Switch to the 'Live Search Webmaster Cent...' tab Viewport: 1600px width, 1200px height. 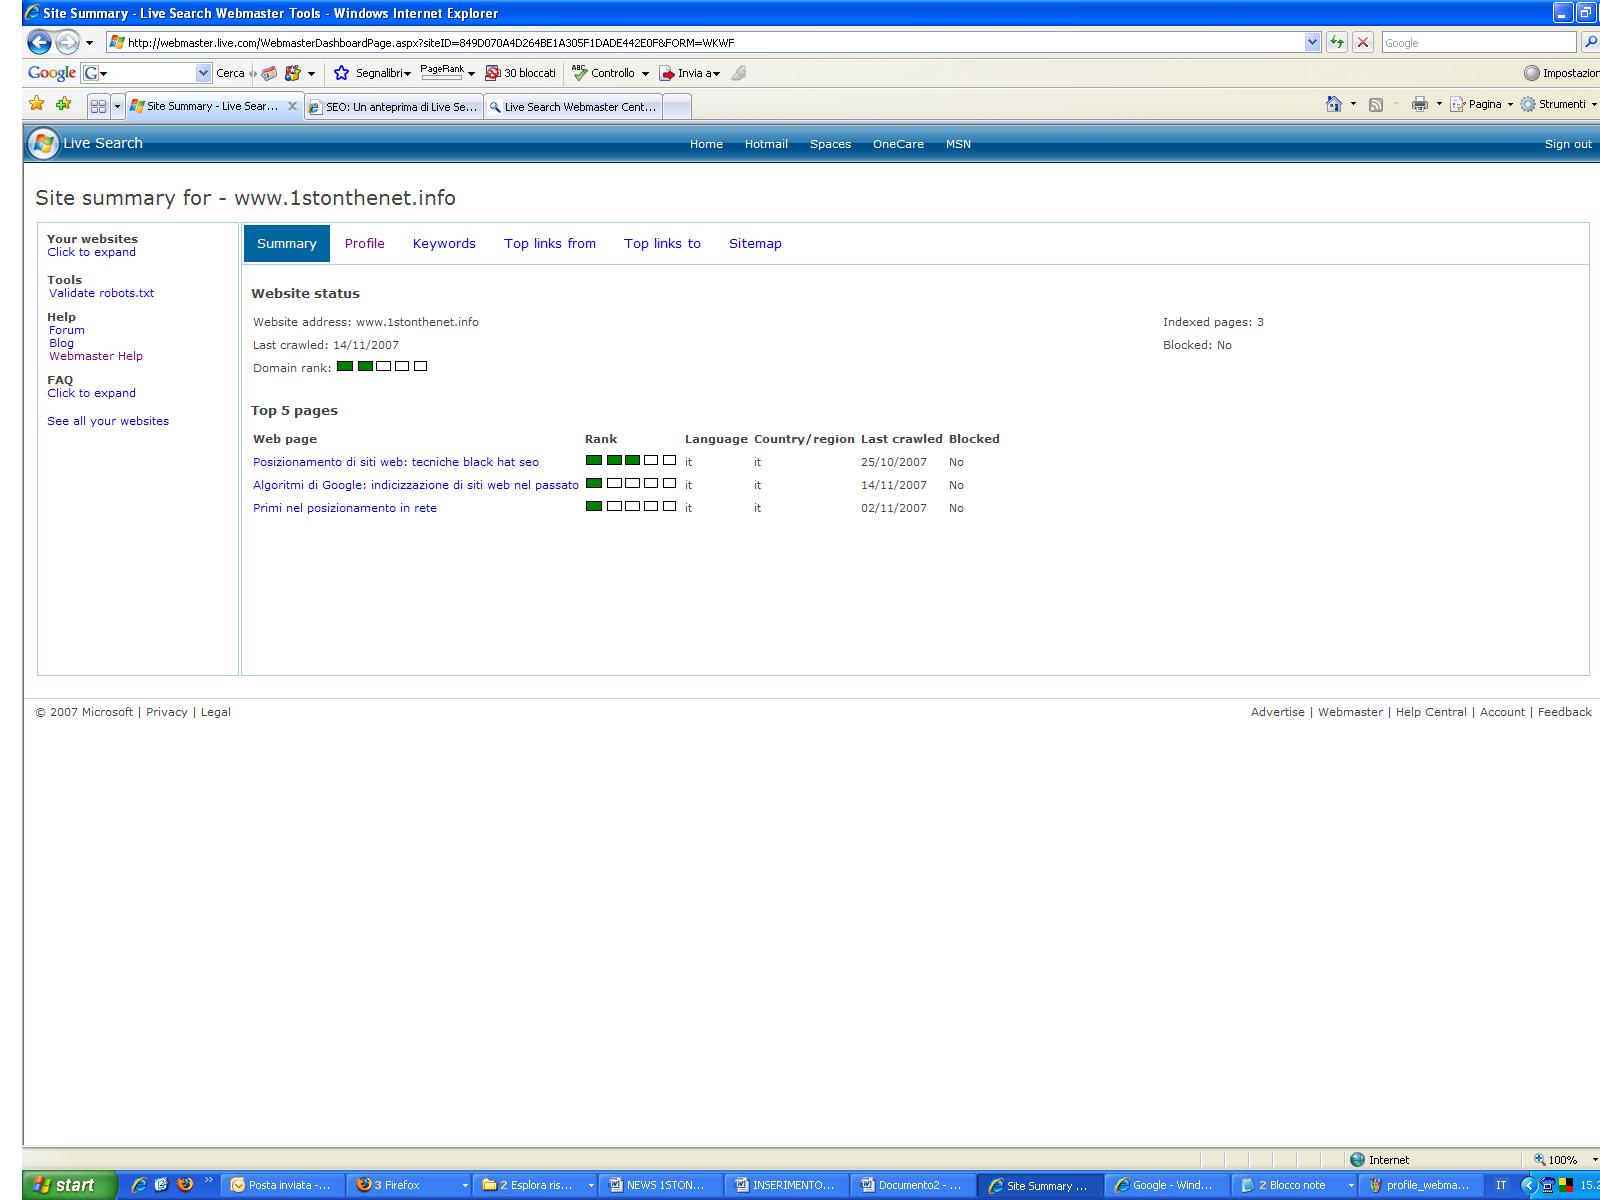[x=574, y=107]
